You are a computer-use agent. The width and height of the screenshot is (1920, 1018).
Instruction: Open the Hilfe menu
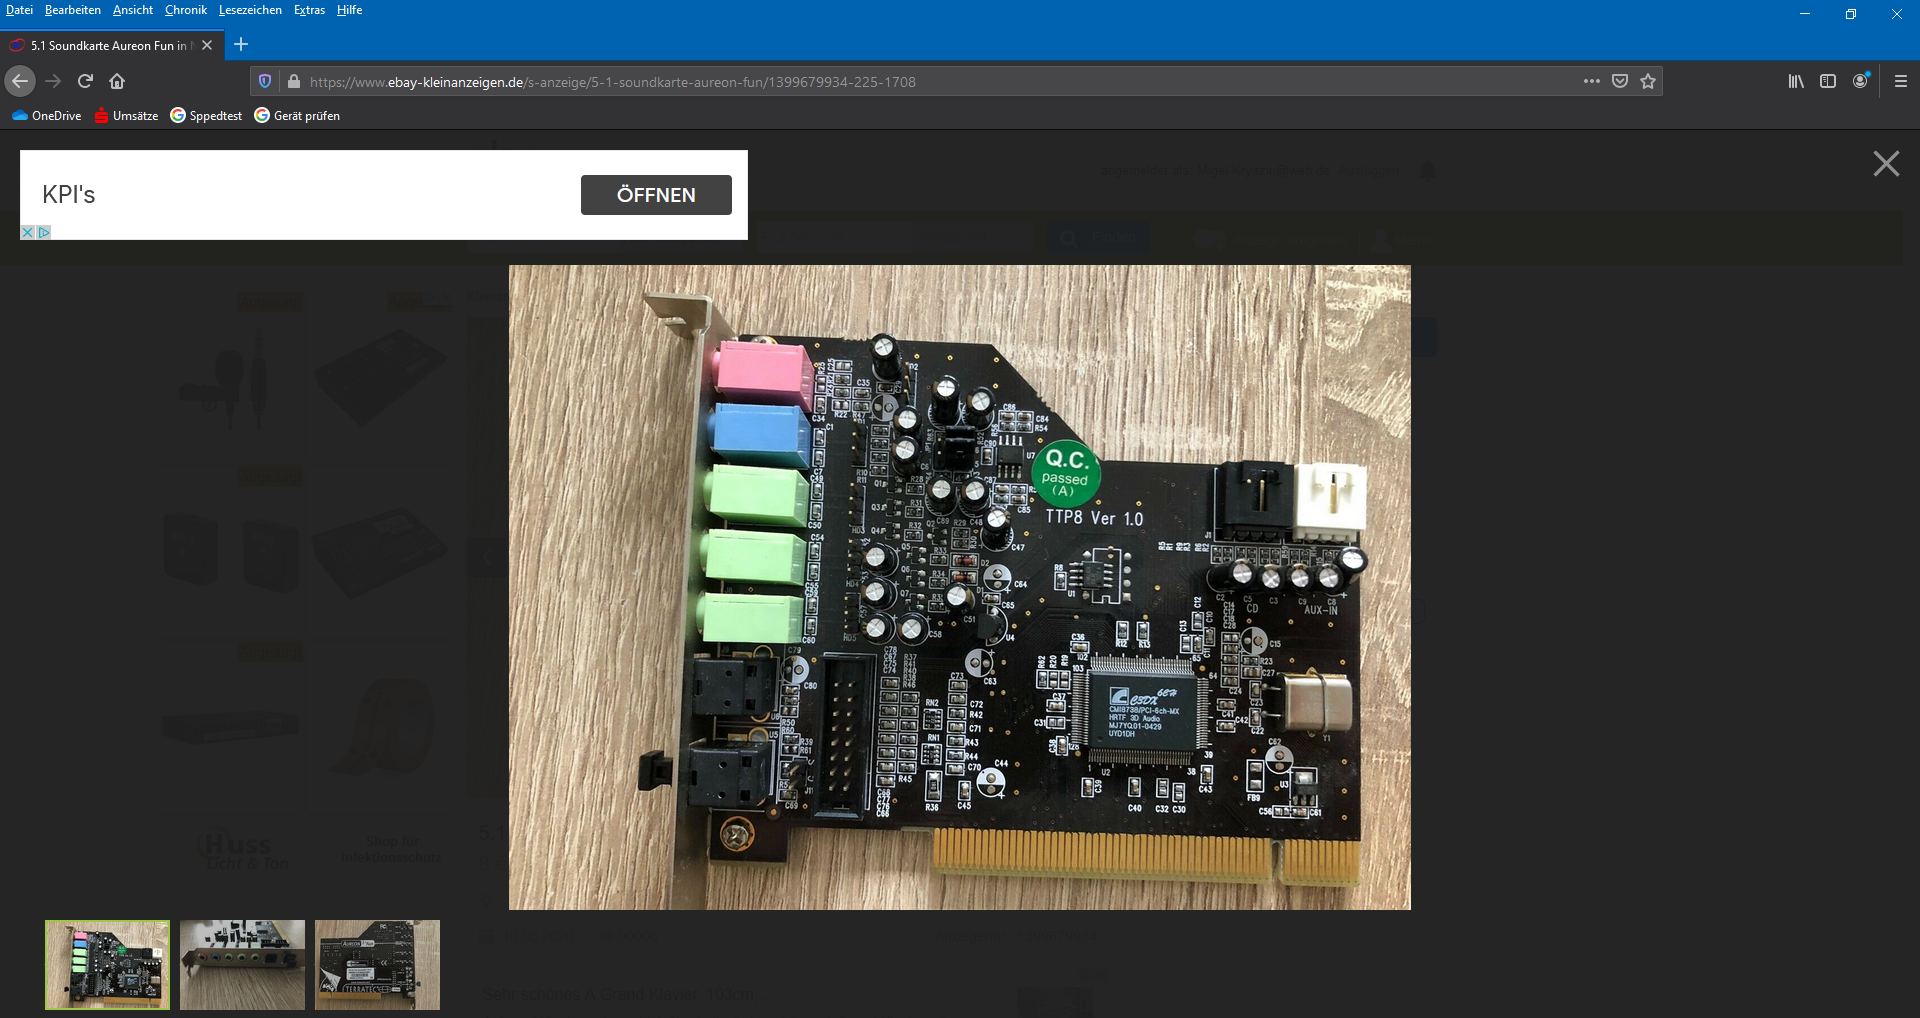point(349,10)
